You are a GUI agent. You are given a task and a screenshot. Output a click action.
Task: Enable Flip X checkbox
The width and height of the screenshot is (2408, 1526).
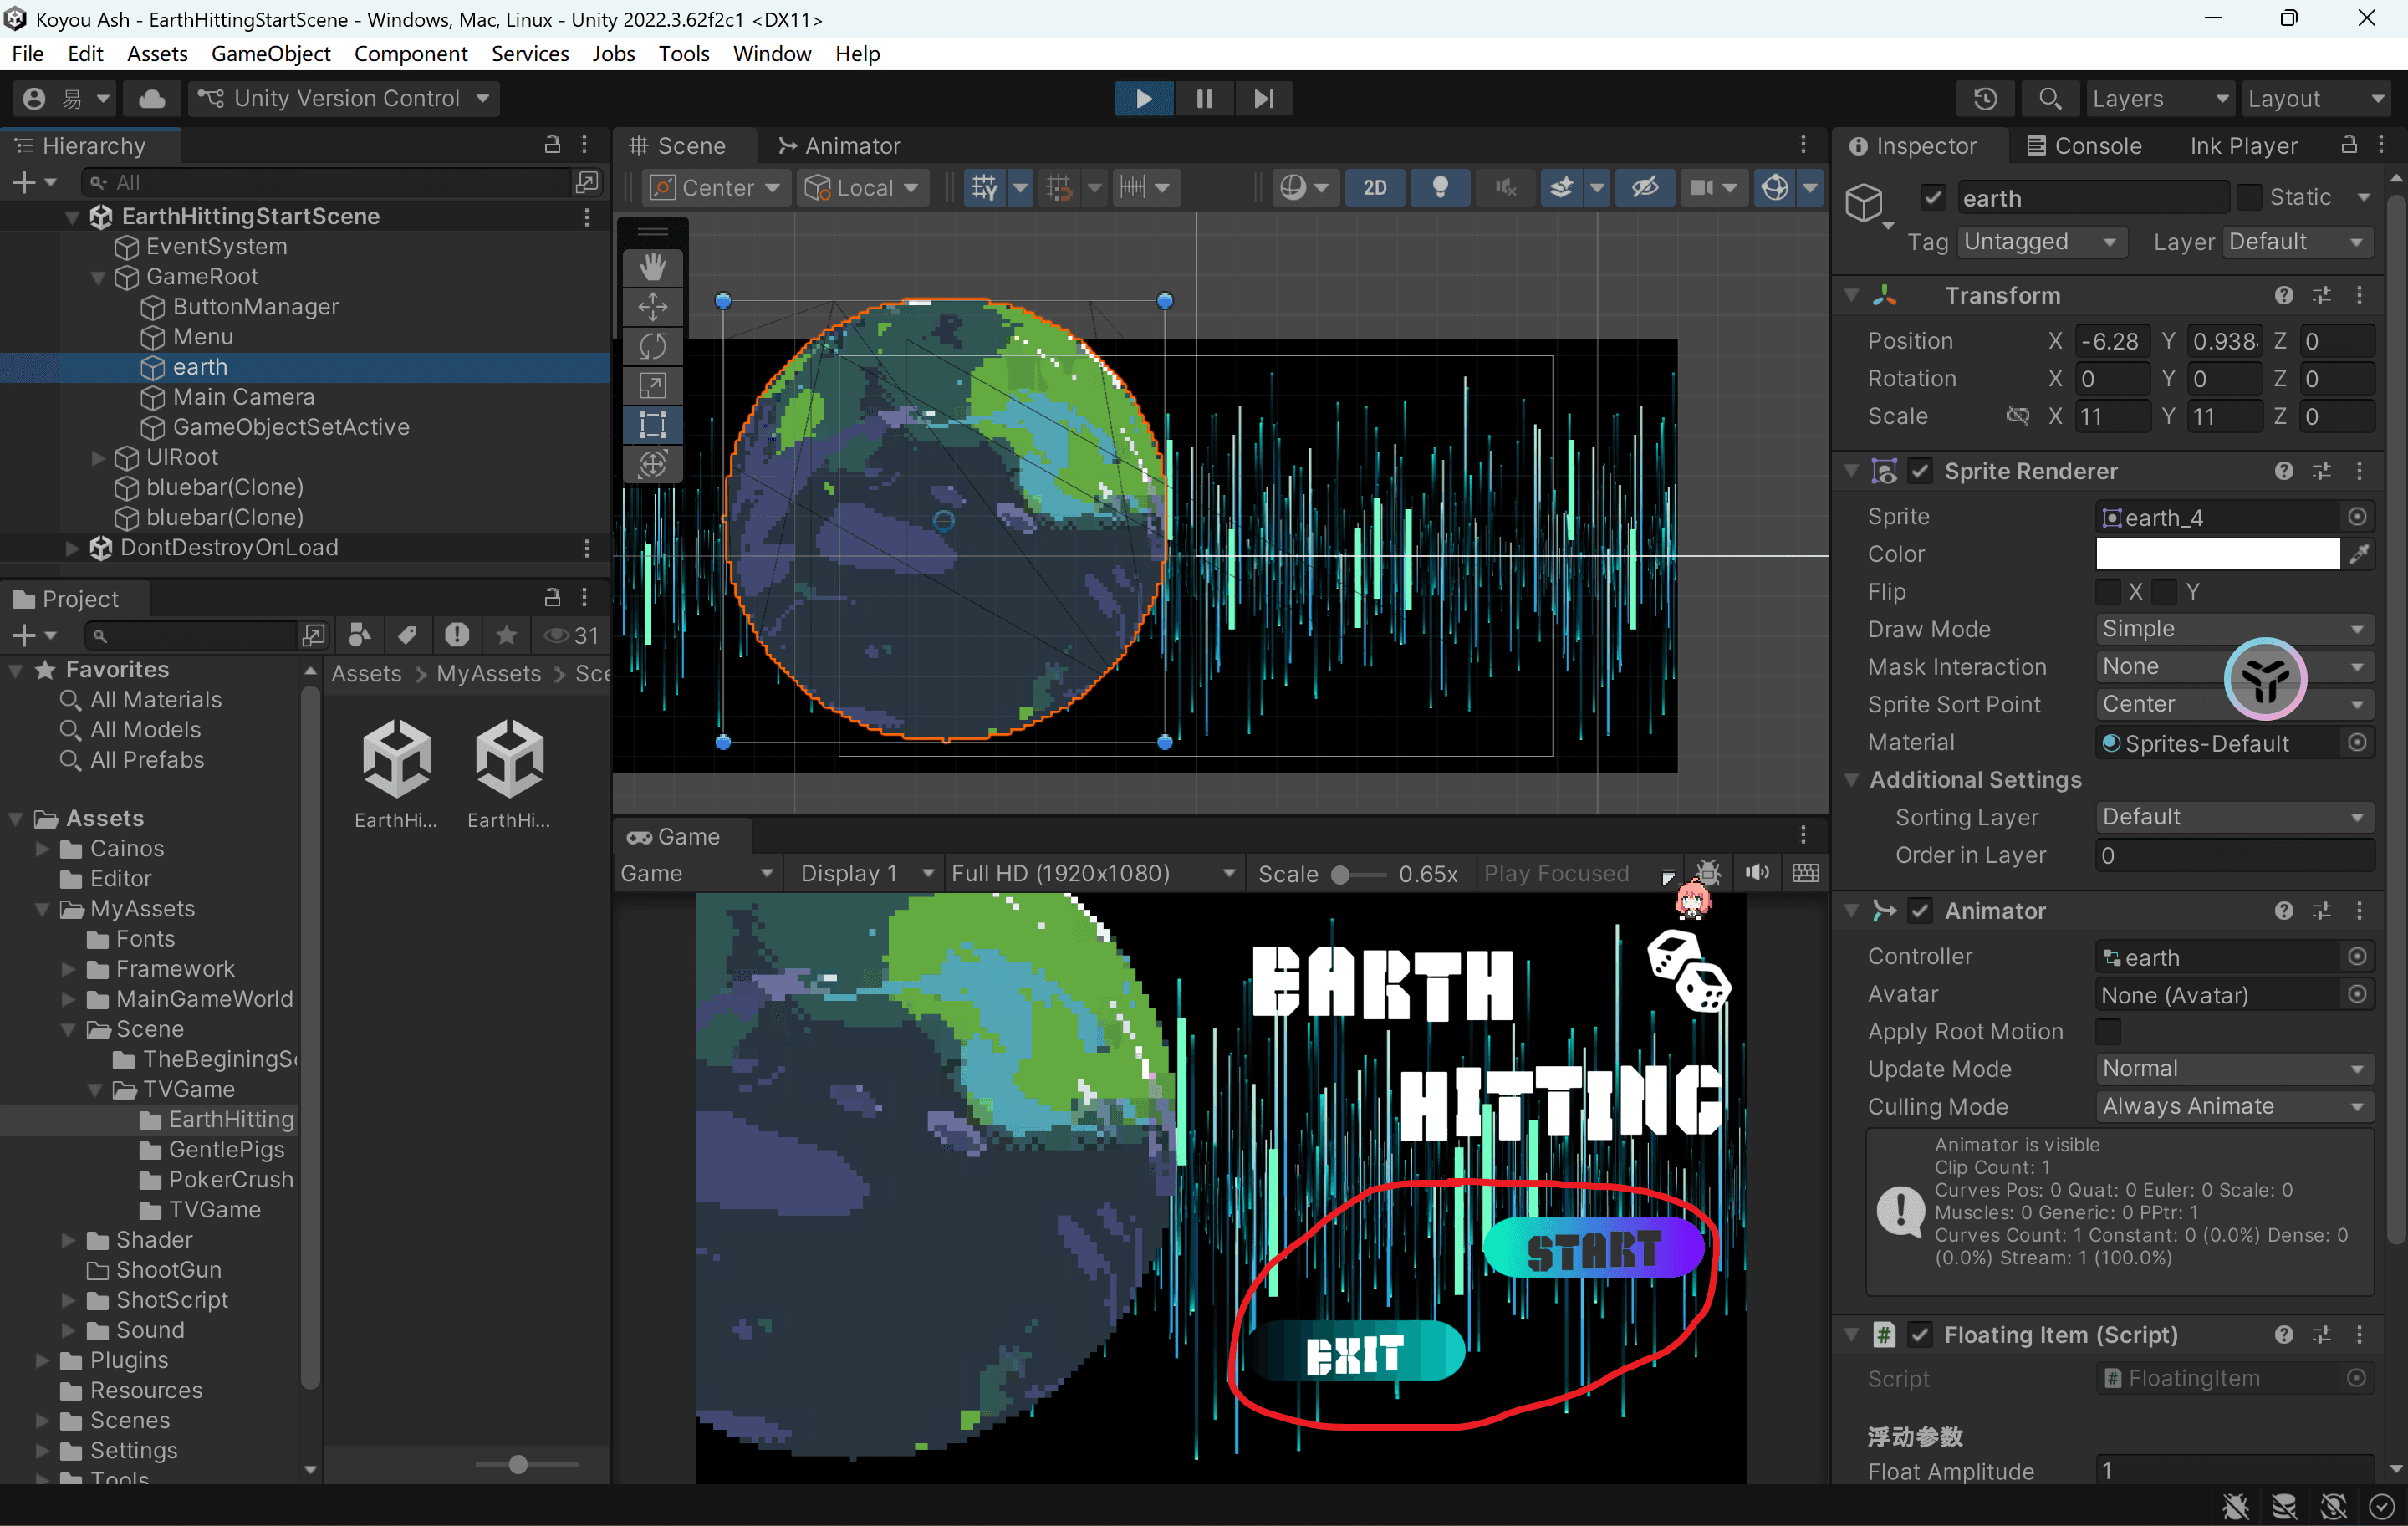tap(2108, 592)
